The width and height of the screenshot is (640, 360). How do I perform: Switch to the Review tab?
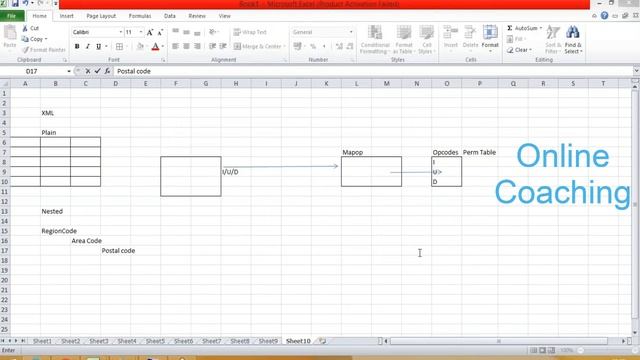click(197, 16)
